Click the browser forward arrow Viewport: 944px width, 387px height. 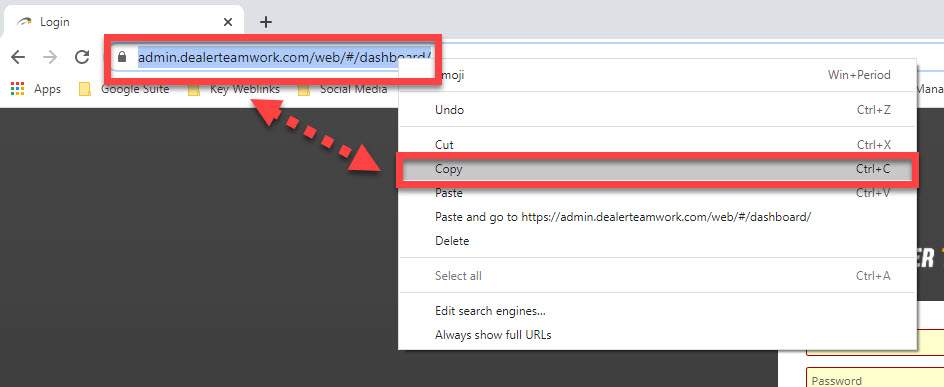(x=51, y=57)
